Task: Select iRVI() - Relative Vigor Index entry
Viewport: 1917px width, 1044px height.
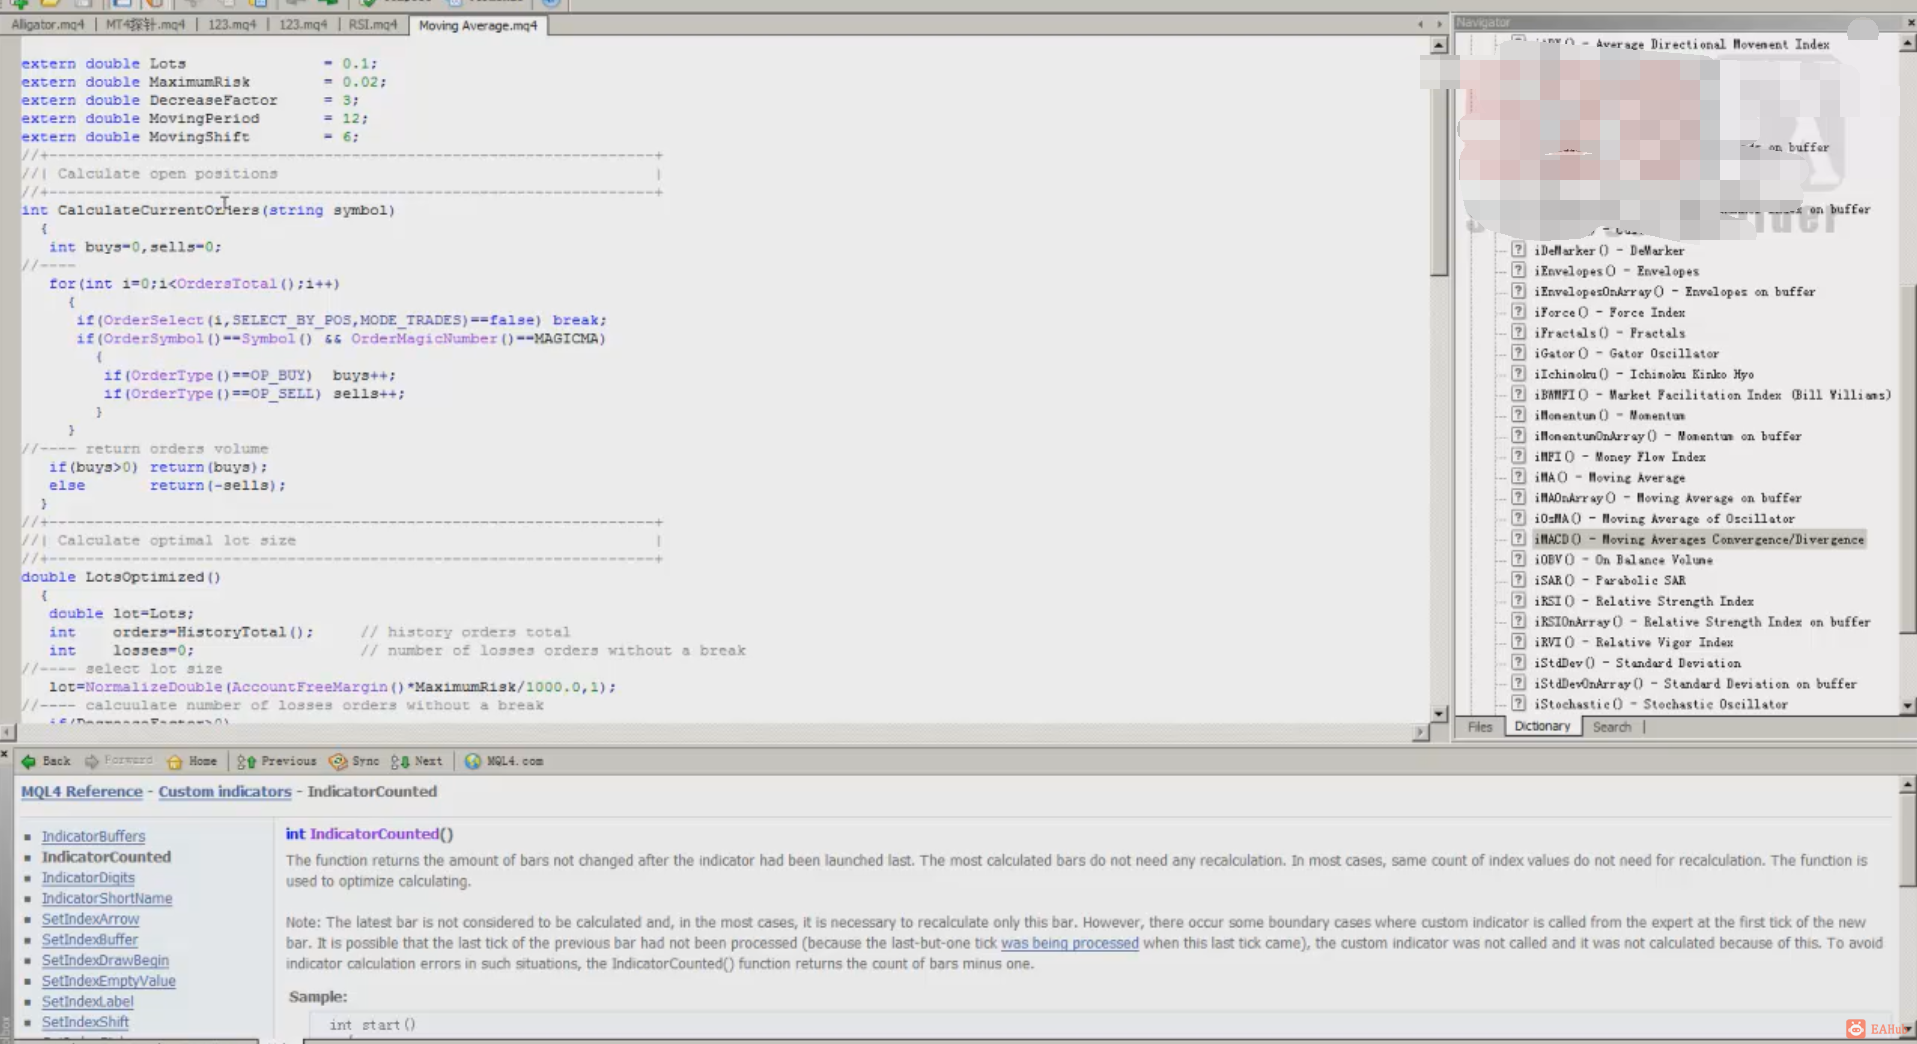Action: pyautogui.click(x=1633, y=643)
